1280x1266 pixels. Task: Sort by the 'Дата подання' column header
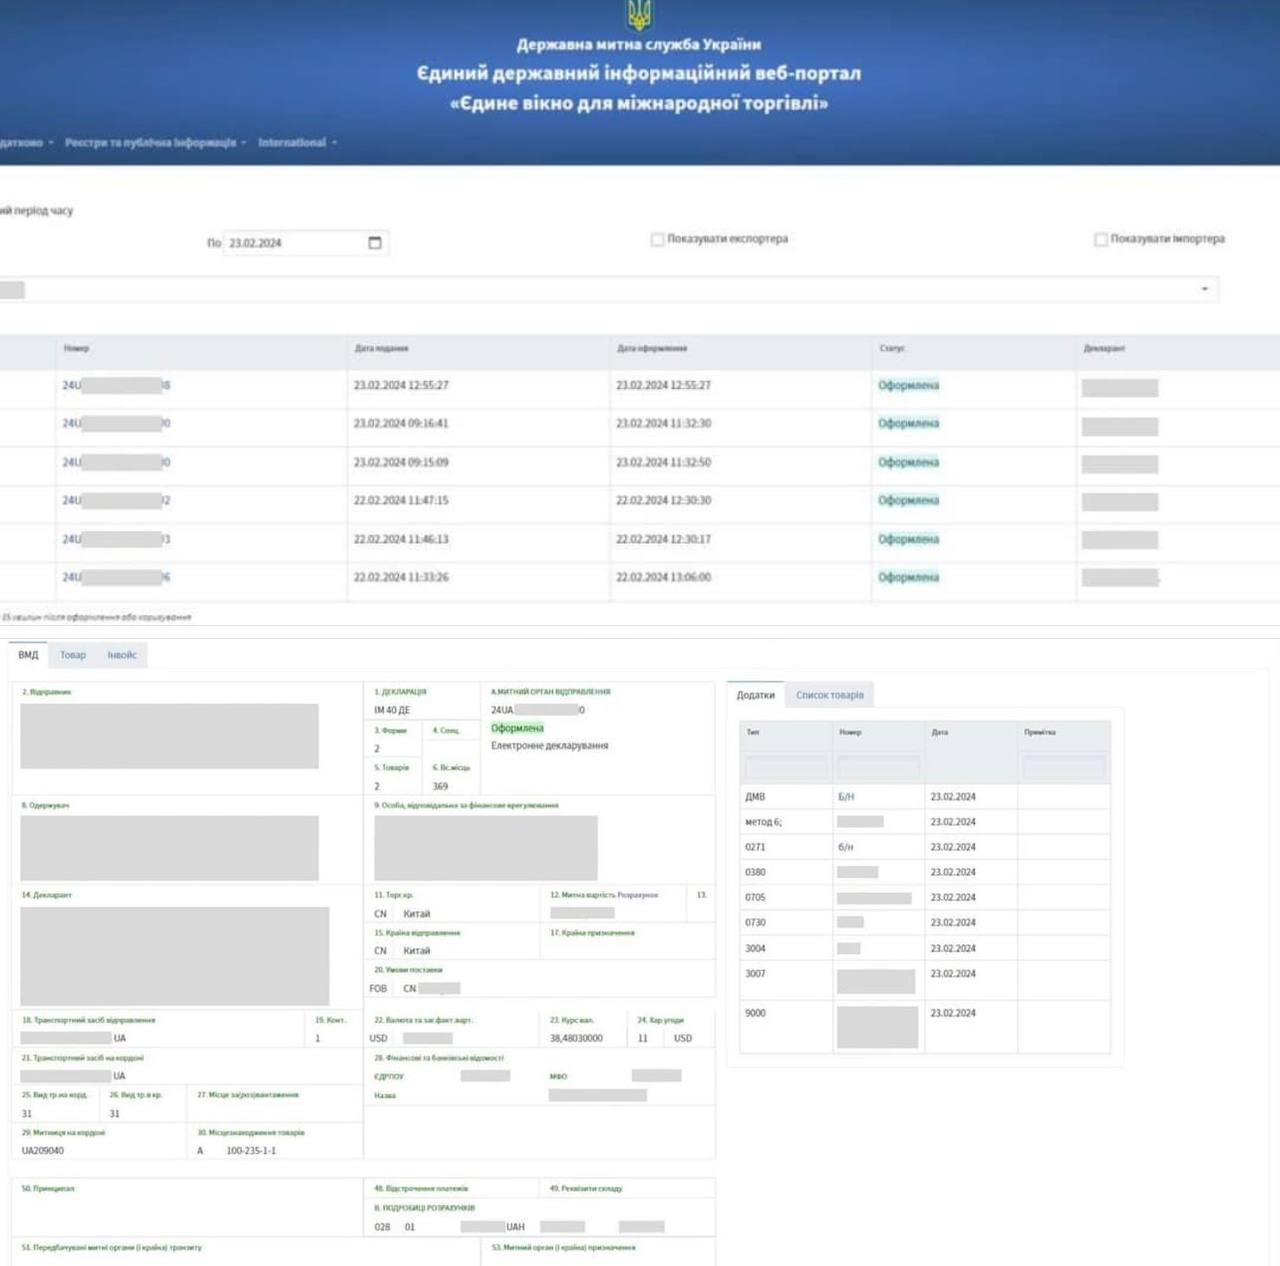[381, 349]
